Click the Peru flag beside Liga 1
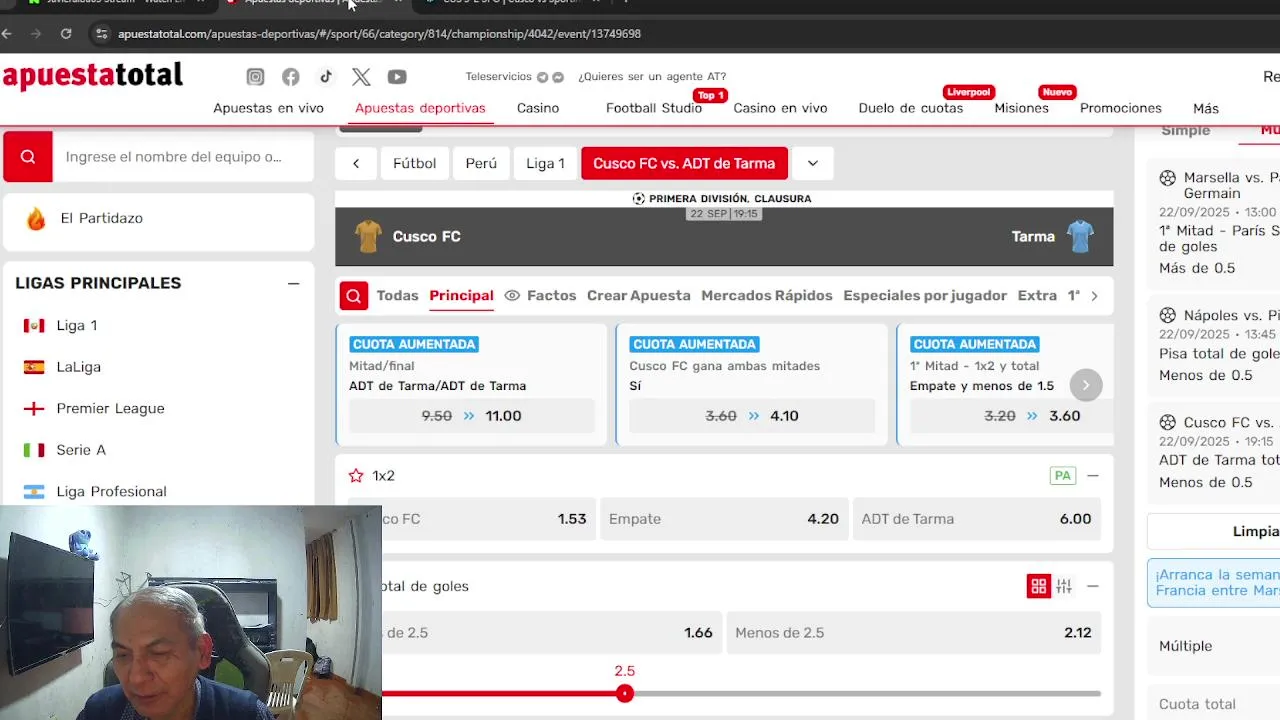Screen dimensions: 1280x720 [x=34, y=325]
